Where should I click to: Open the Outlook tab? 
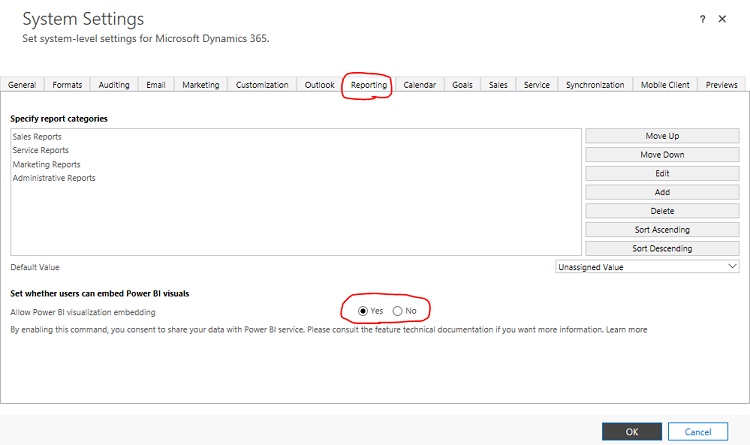[320, 85]
